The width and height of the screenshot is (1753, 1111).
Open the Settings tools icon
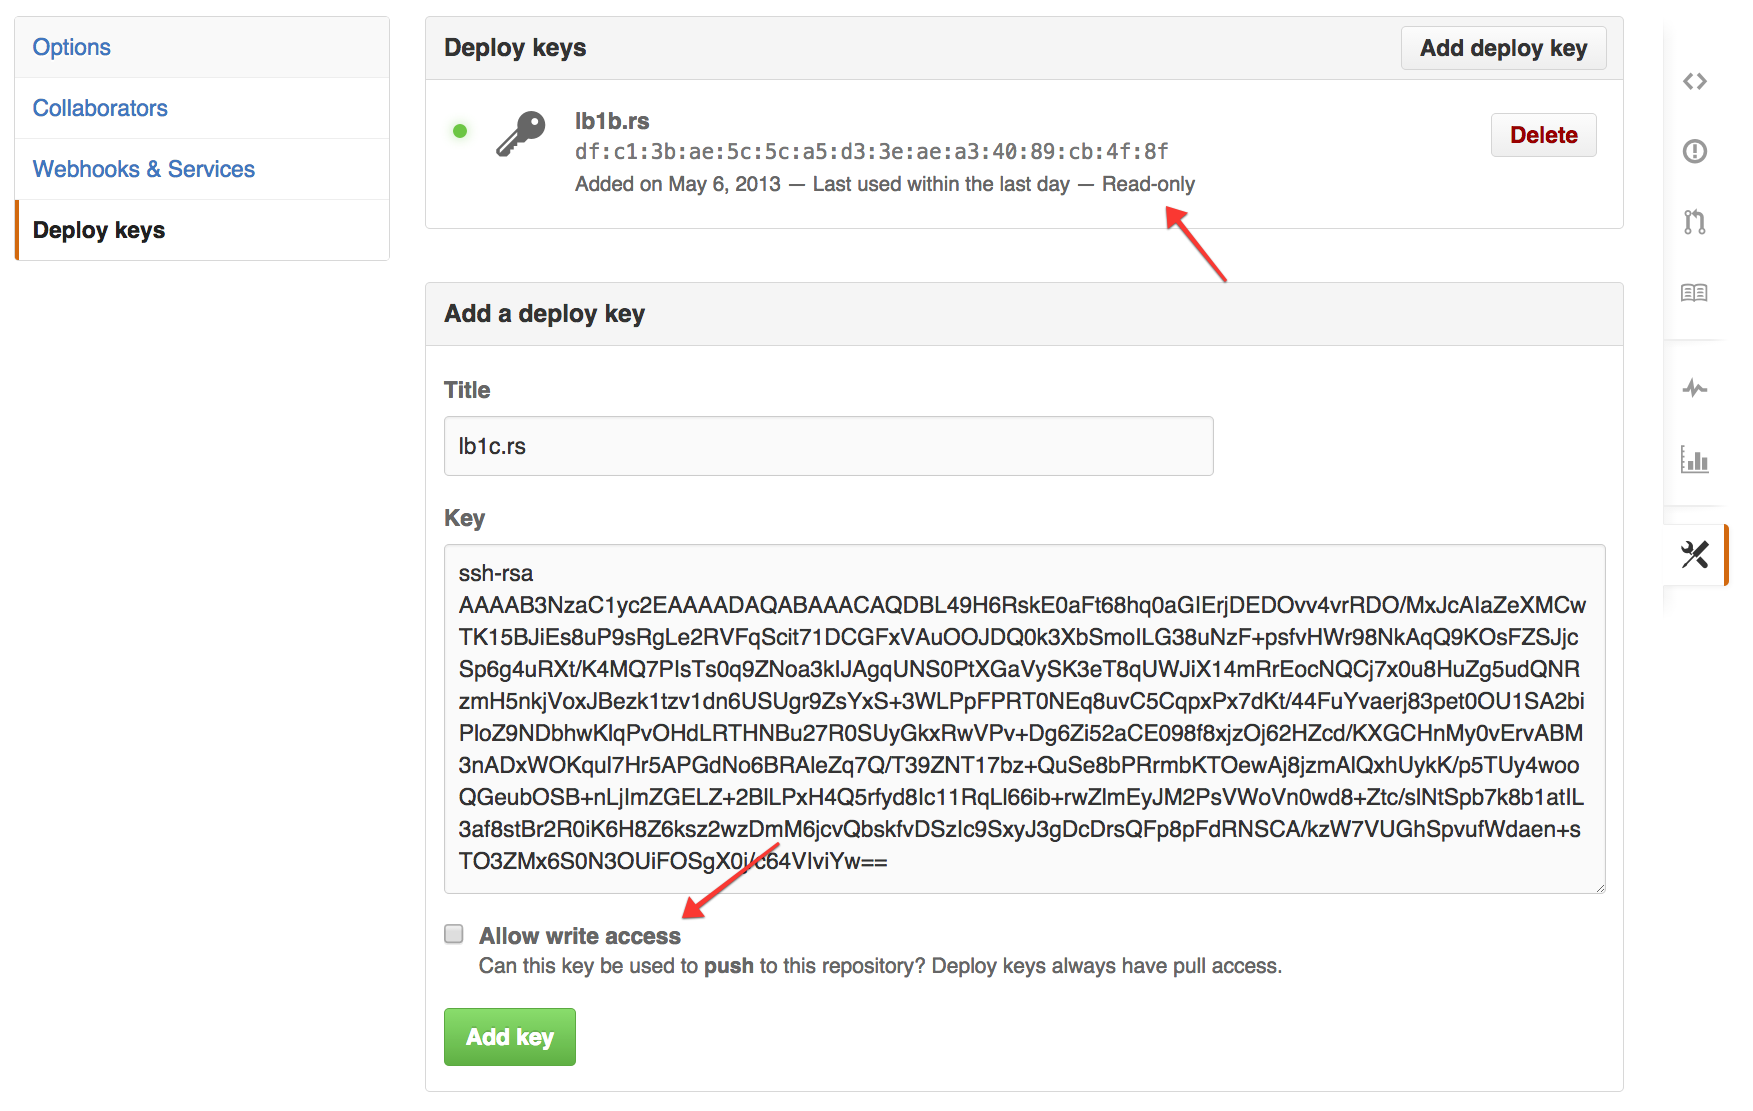point(1694,554)
